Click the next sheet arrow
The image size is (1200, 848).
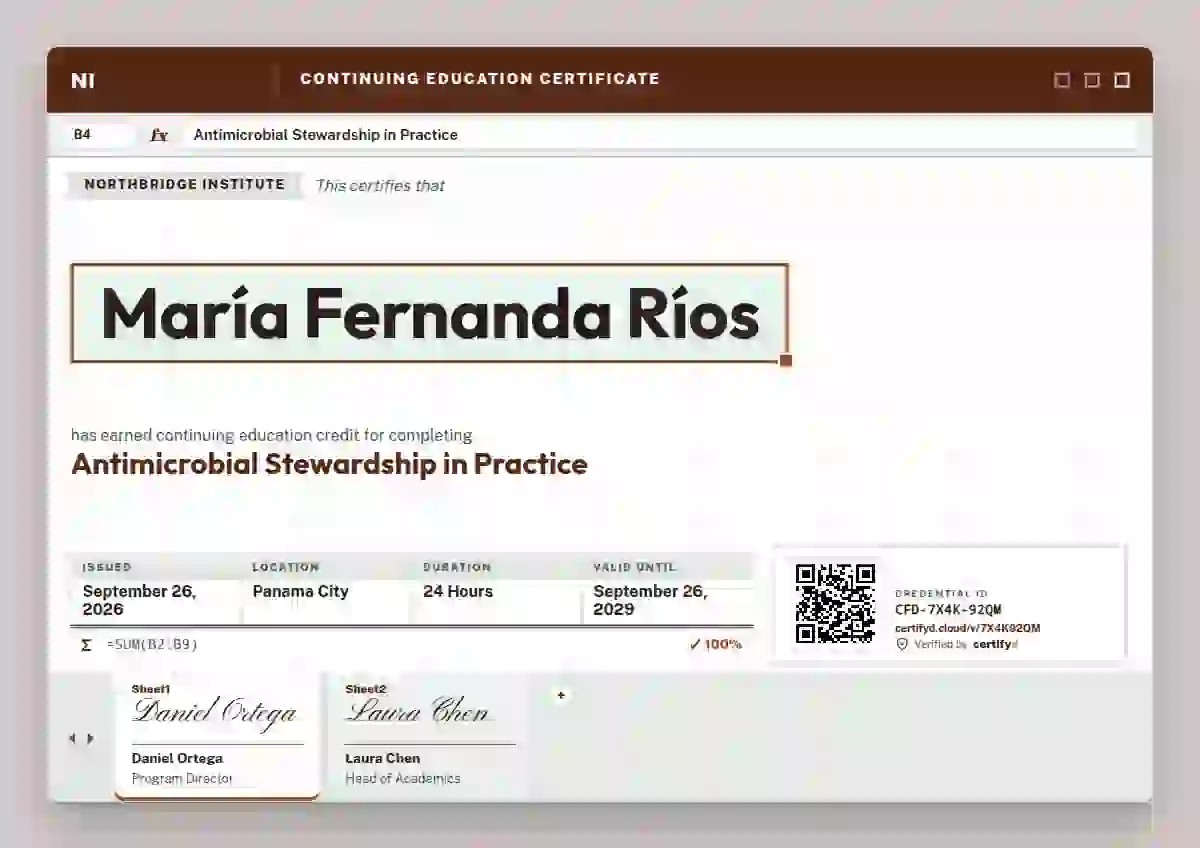pos(90,739)
